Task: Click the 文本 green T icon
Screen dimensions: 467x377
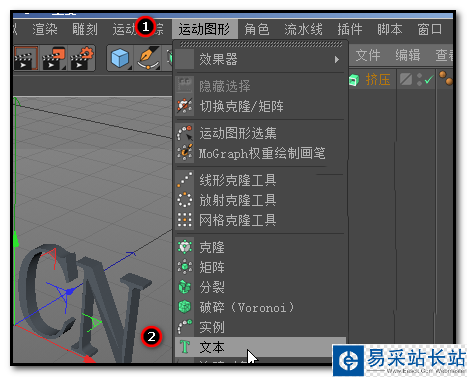Action: 184,347
